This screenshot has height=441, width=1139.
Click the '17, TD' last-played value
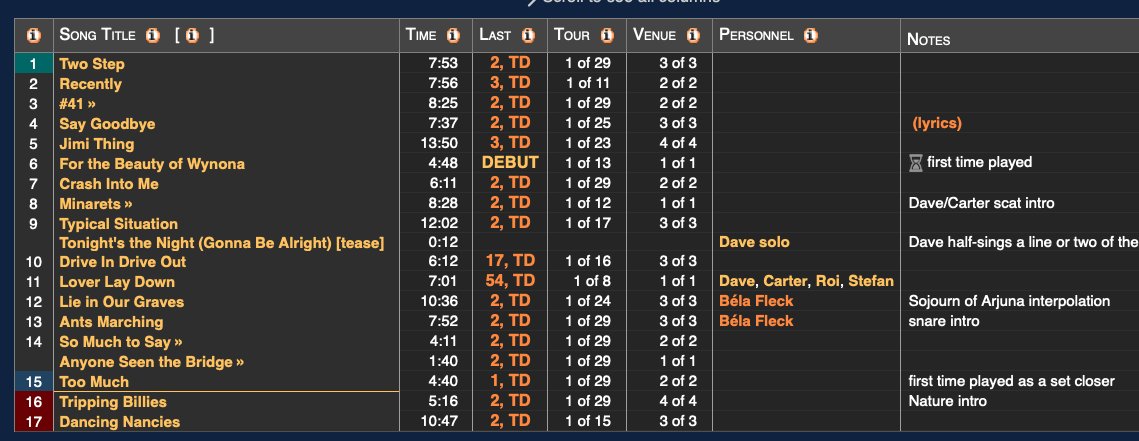click(510, 261)
